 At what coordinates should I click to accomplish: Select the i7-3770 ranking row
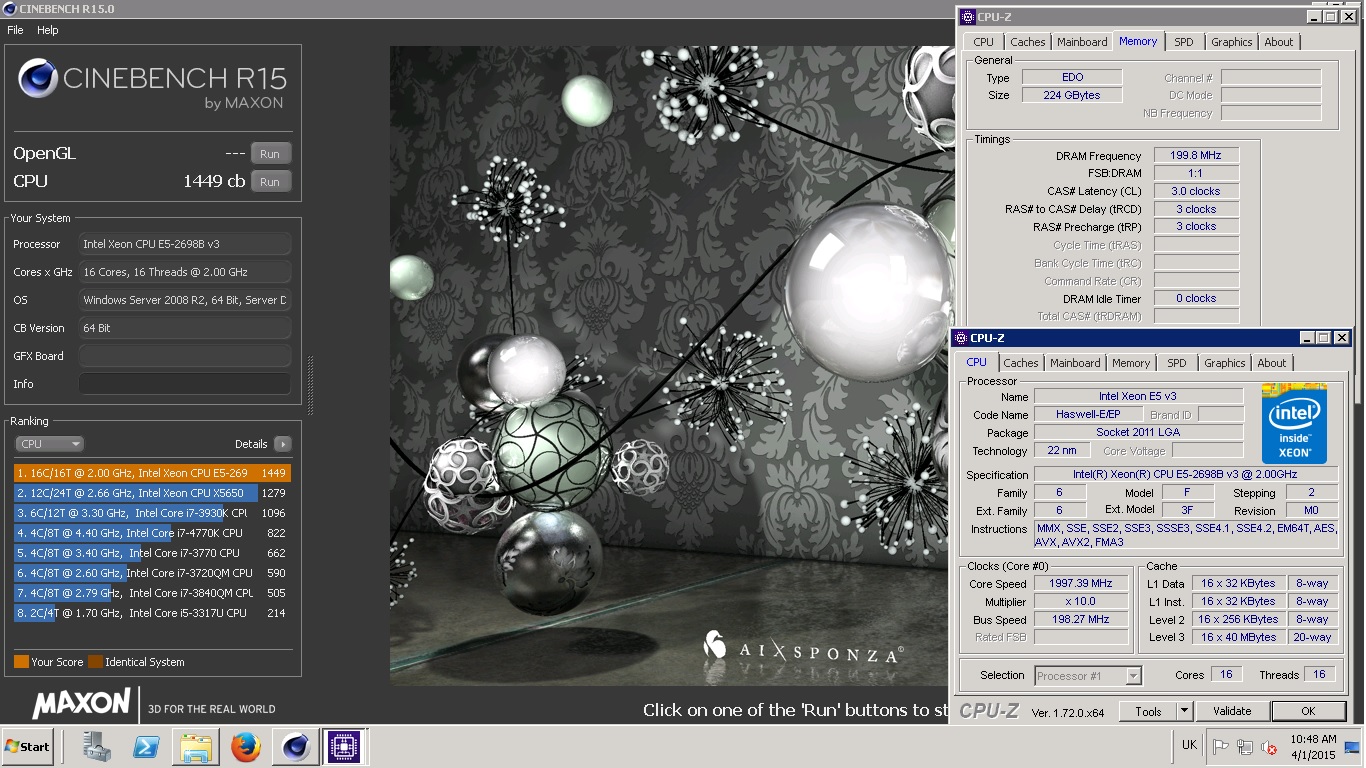click(152, 553)
